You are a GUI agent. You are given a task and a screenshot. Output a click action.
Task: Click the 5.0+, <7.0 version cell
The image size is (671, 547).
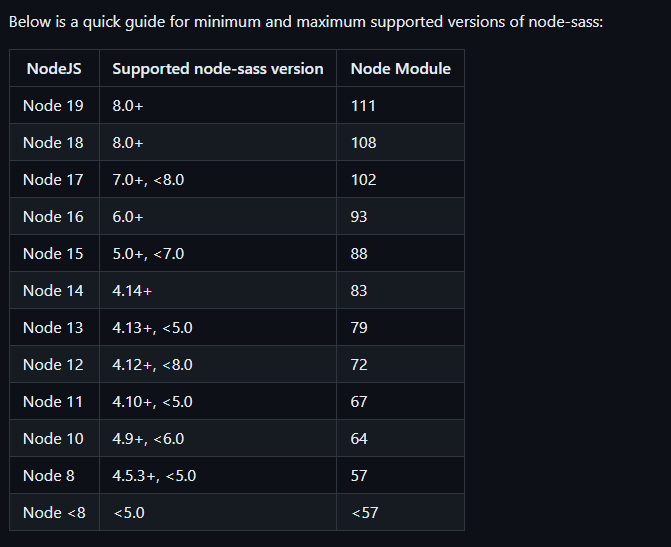[148, 254]
